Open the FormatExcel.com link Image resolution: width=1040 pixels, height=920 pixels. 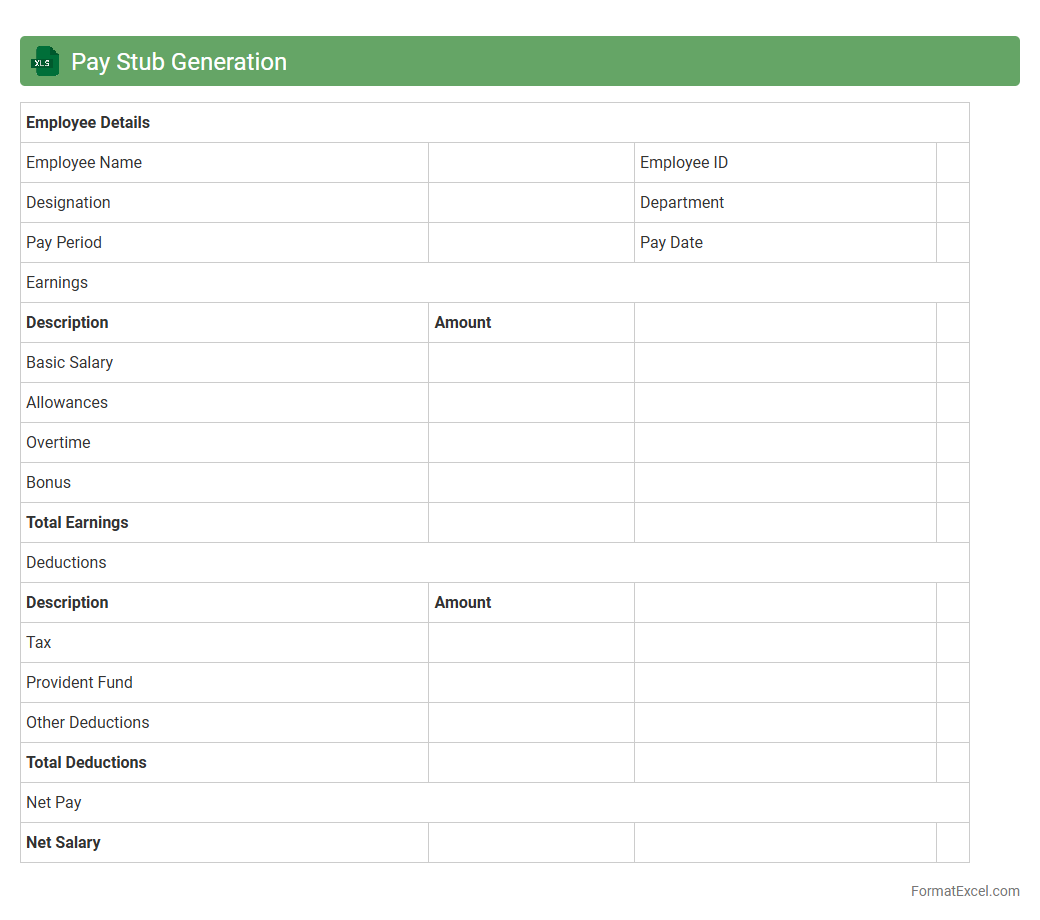click(x=964, y=891)
